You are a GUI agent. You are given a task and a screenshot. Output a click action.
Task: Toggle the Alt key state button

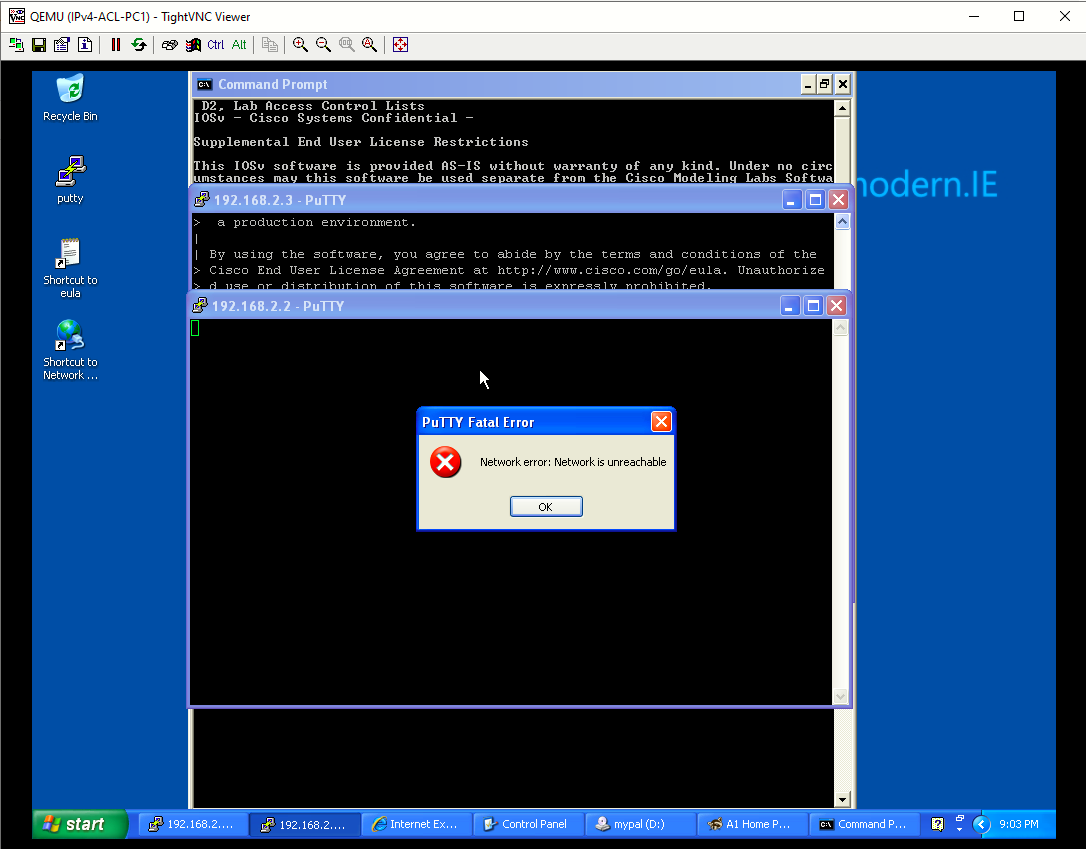point(239,45)
